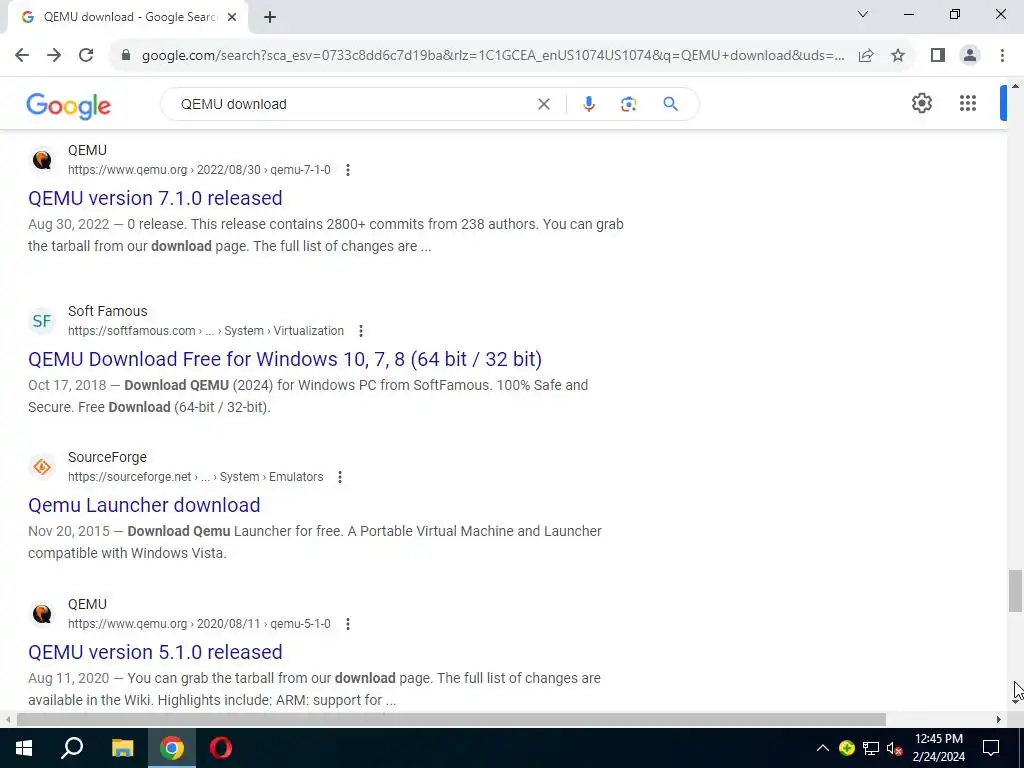Click the scroll-left arrow at the bottom

click(x=8, y=720)
